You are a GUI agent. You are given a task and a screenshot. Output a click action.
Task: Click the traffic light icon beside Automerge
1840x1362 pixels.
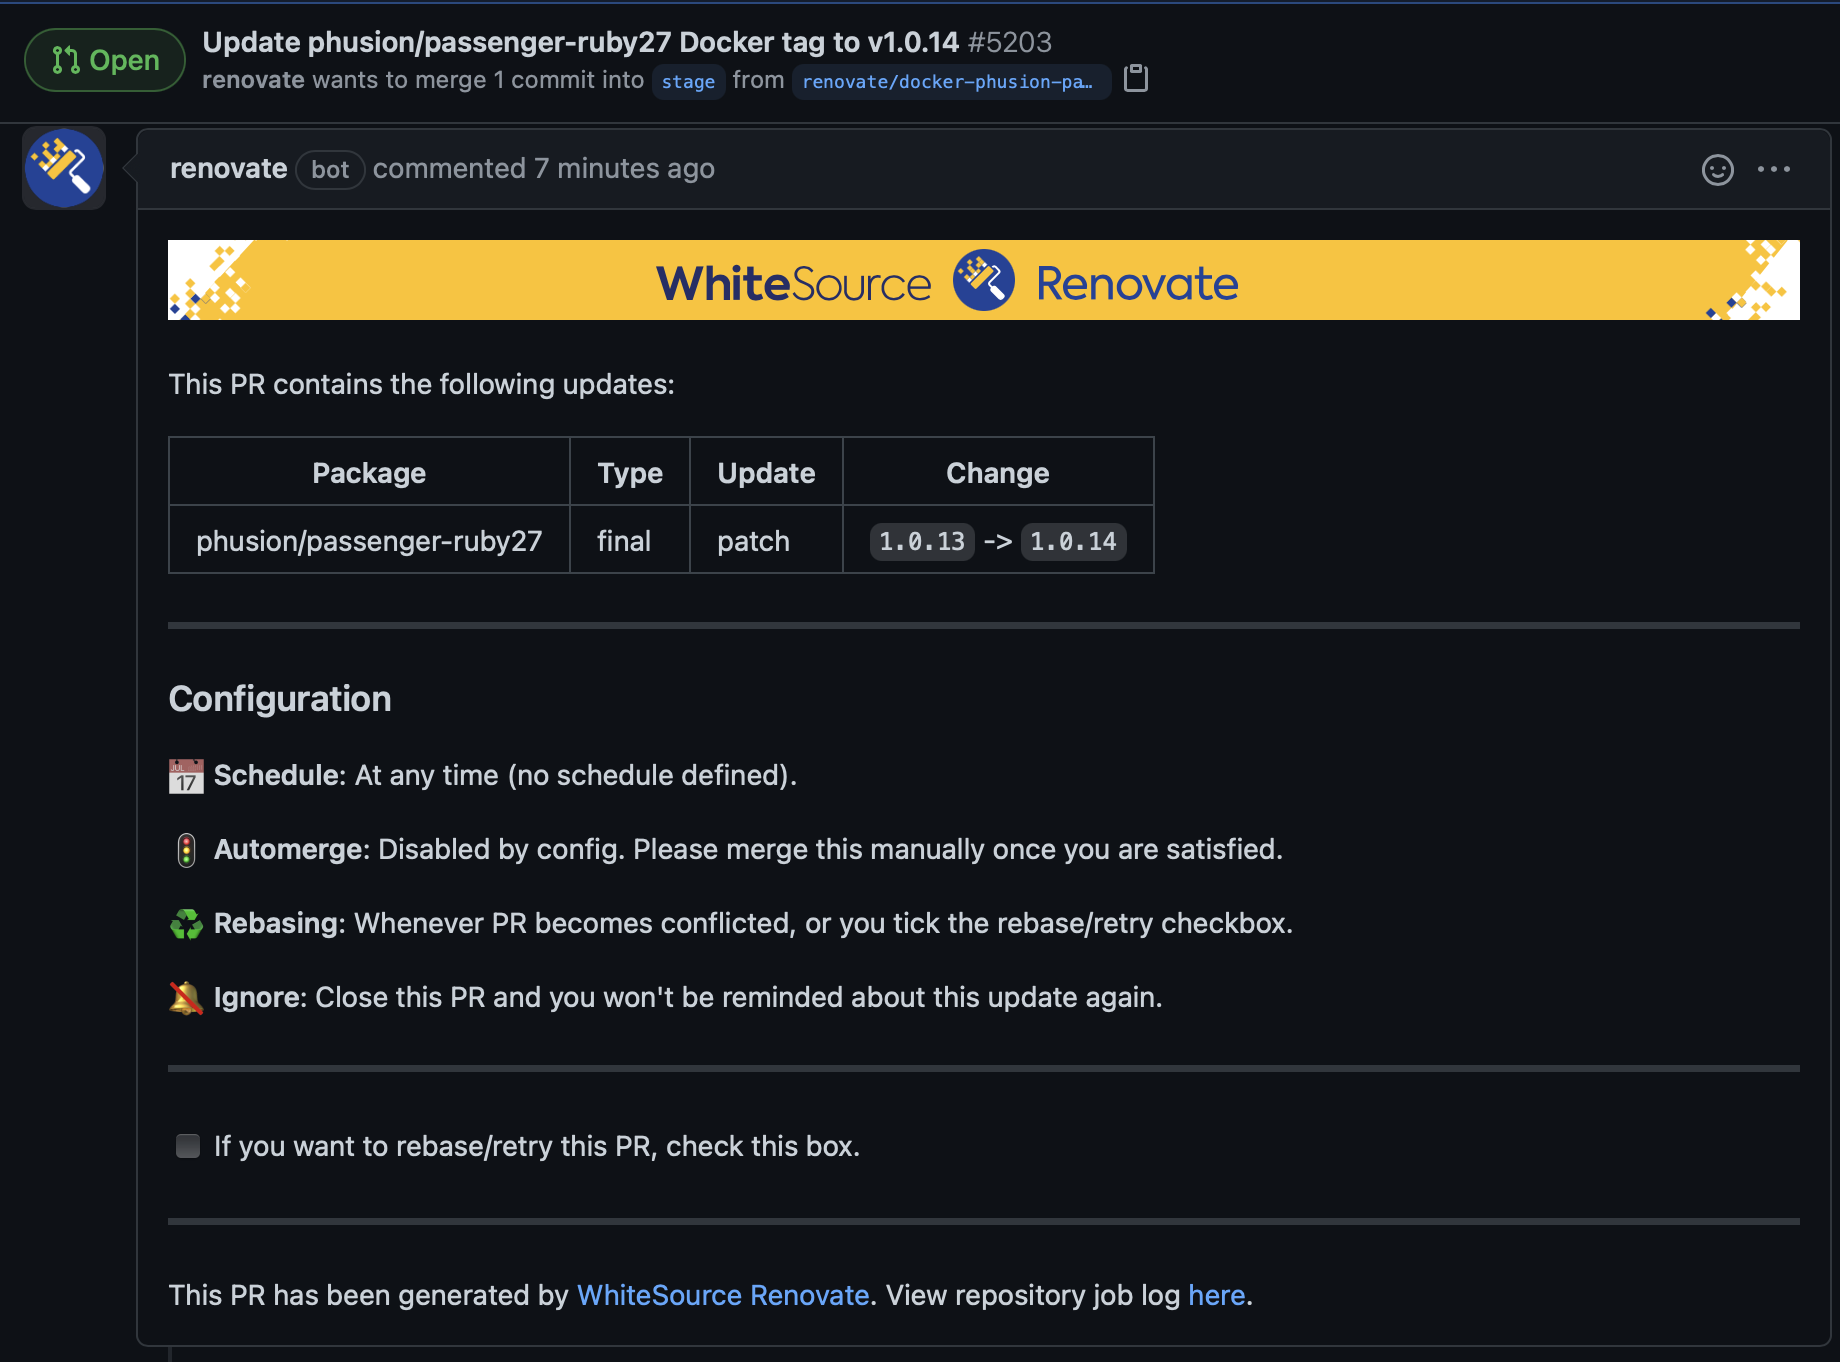point(186,849)
